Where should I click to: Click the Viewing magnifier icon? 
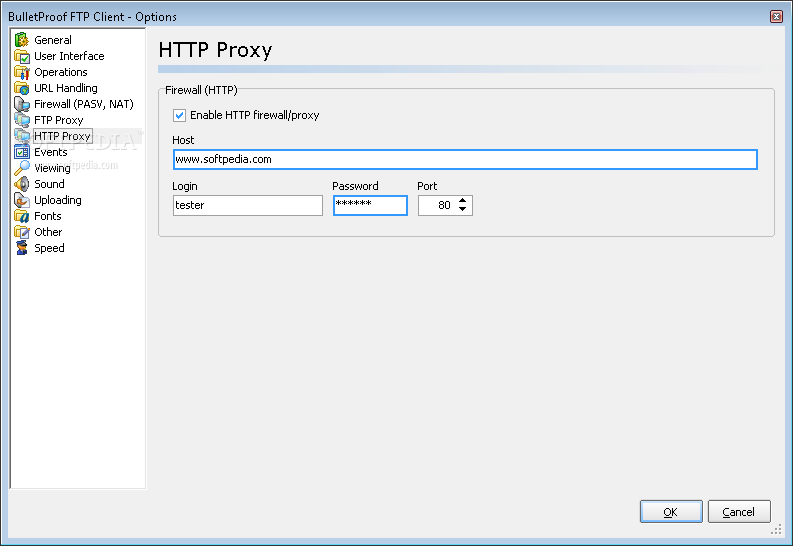coord(22,168)
